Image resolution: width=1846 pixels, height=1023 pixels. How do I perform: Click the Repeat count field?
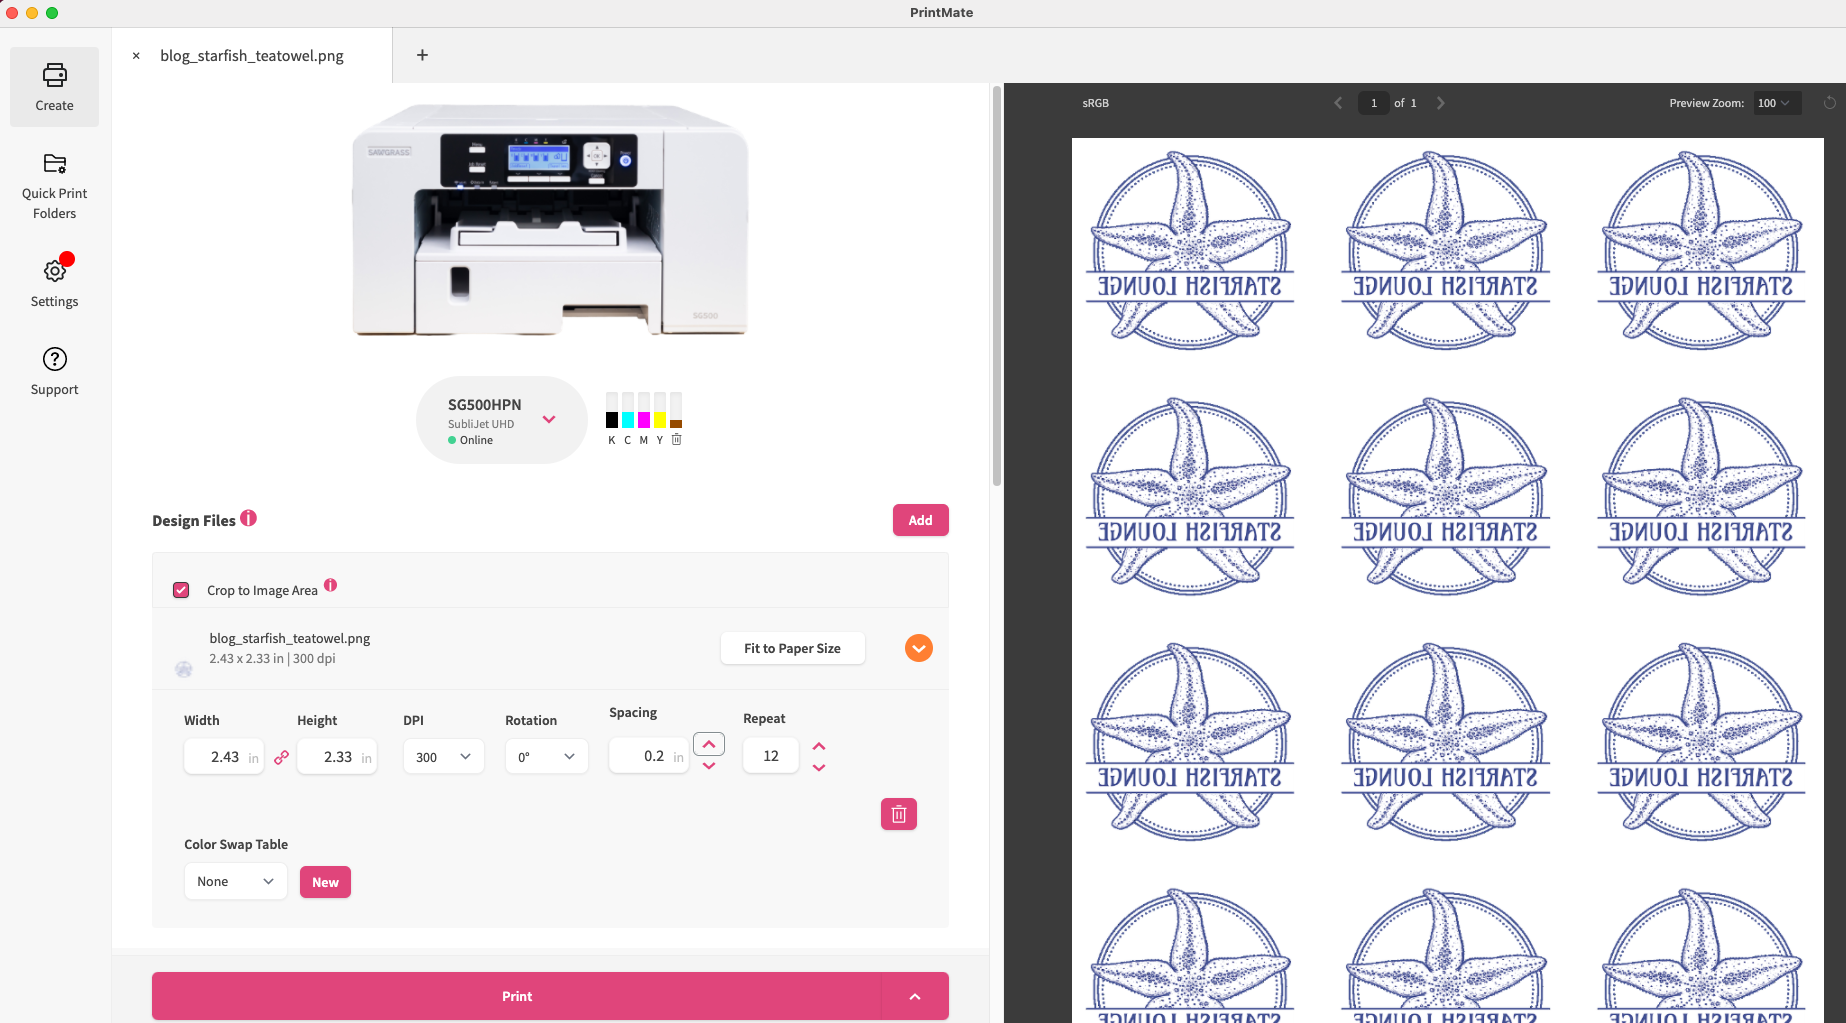tap(771, 756)
